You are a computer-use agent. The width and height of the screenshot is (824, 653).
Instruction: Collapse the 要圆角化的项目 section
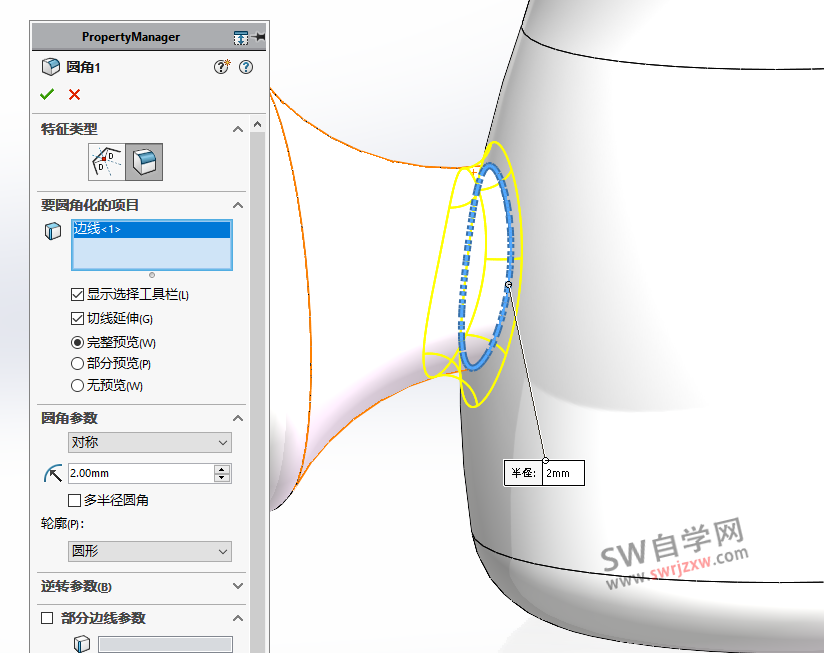238,205
